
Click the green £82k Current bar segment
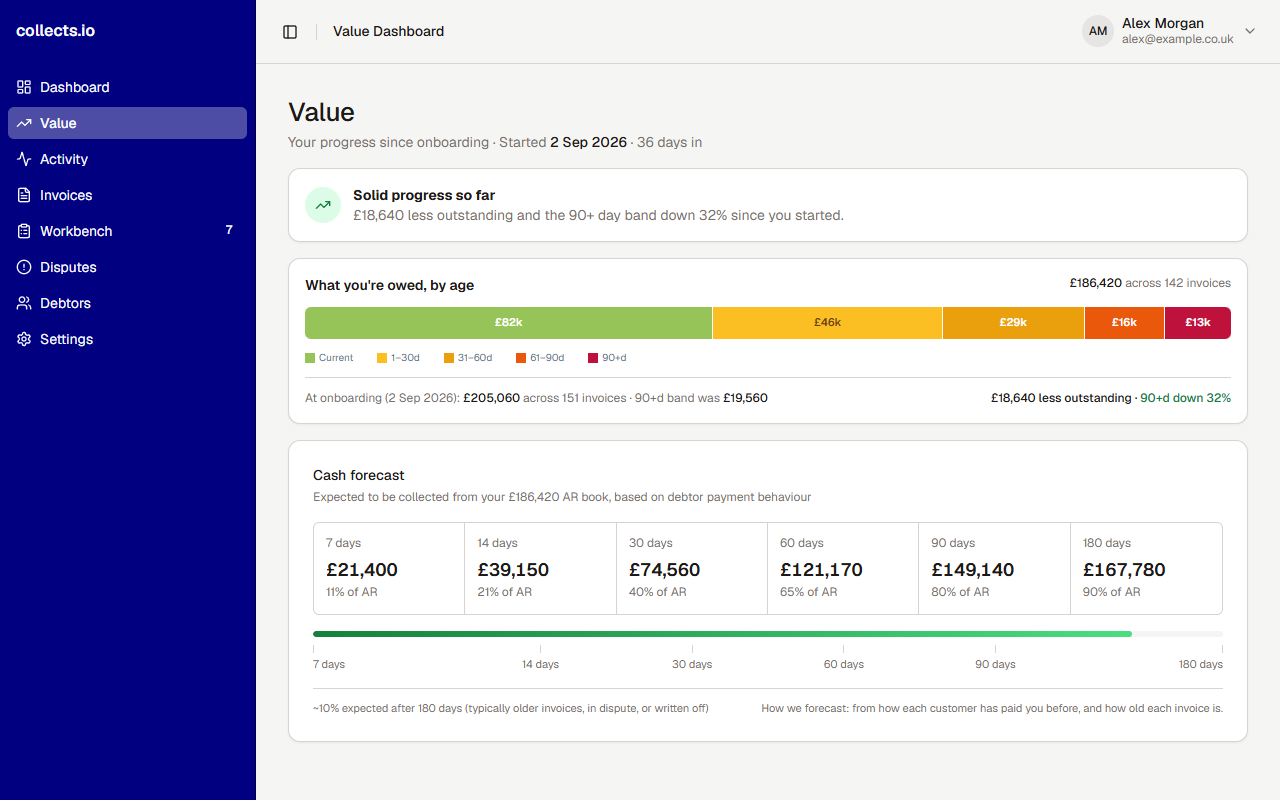click(508, 323)
